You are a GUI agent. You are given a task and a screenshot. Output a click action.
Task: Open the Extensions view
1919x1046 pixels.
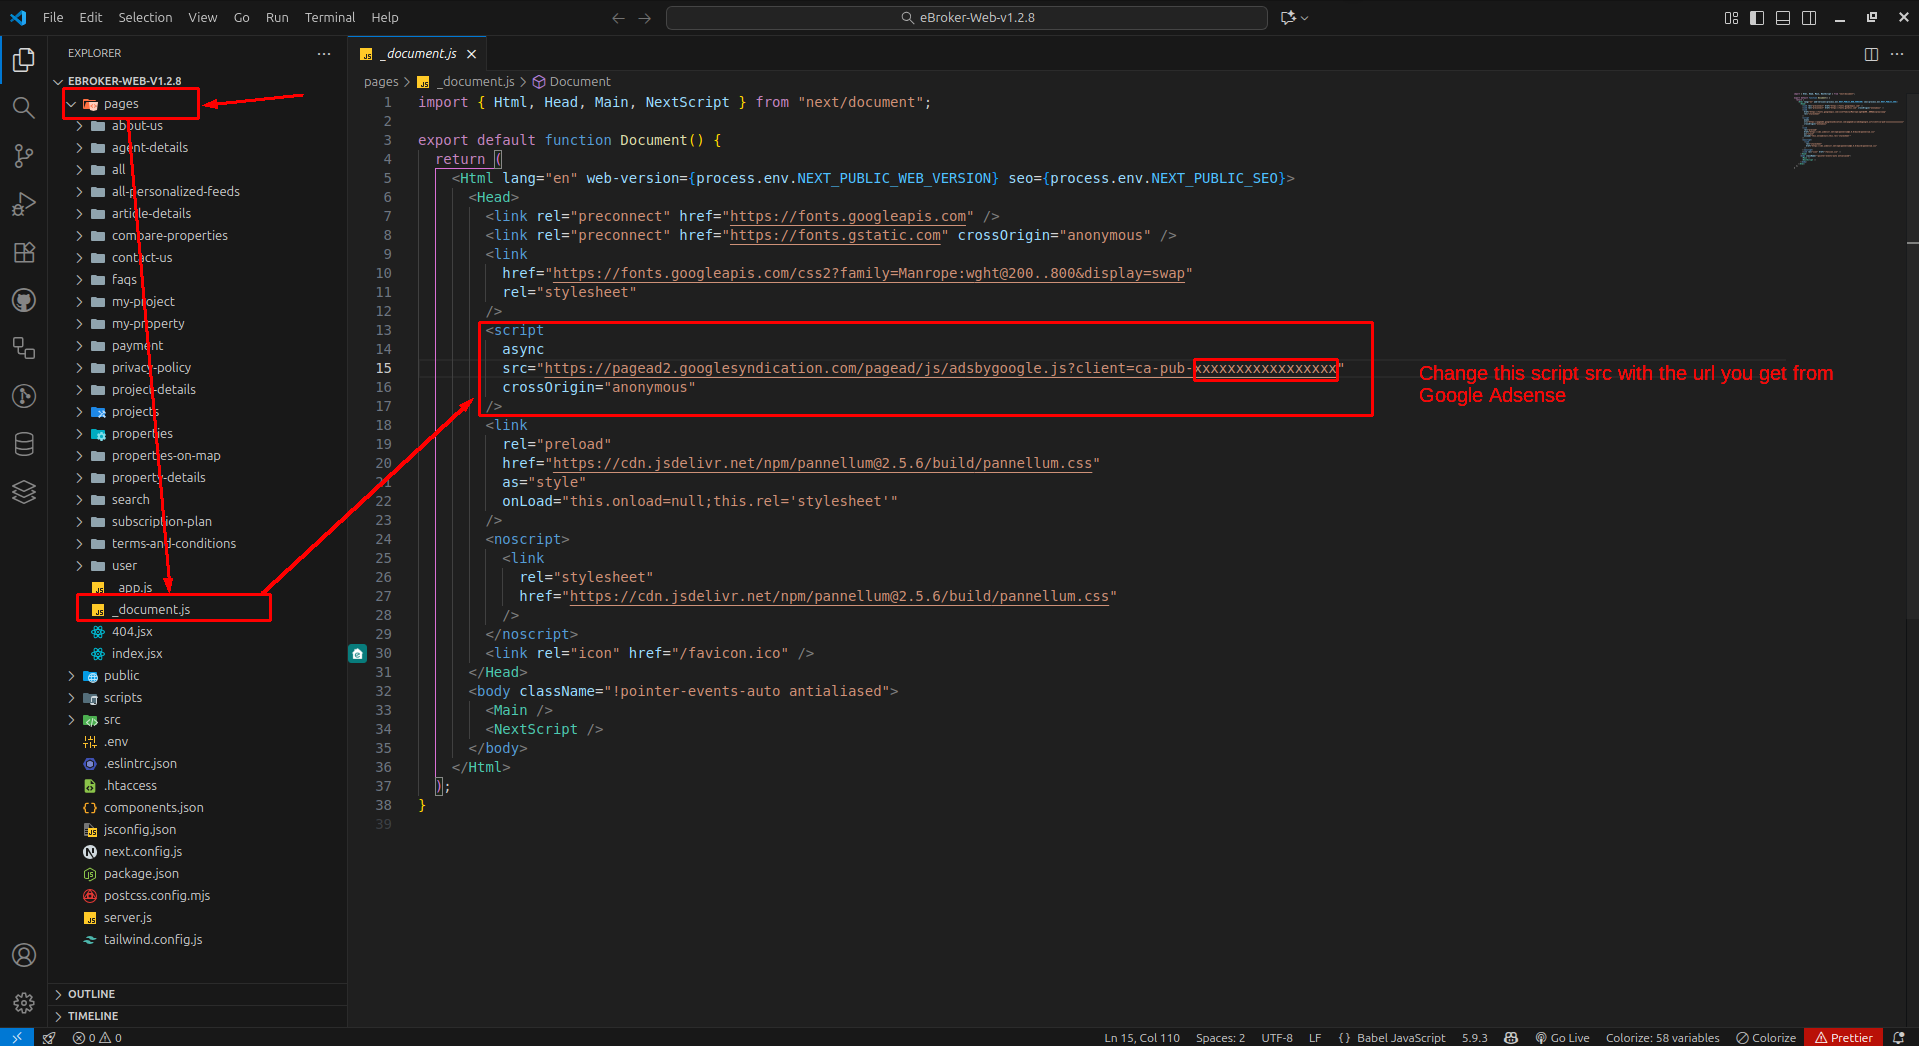pos(23,252)
